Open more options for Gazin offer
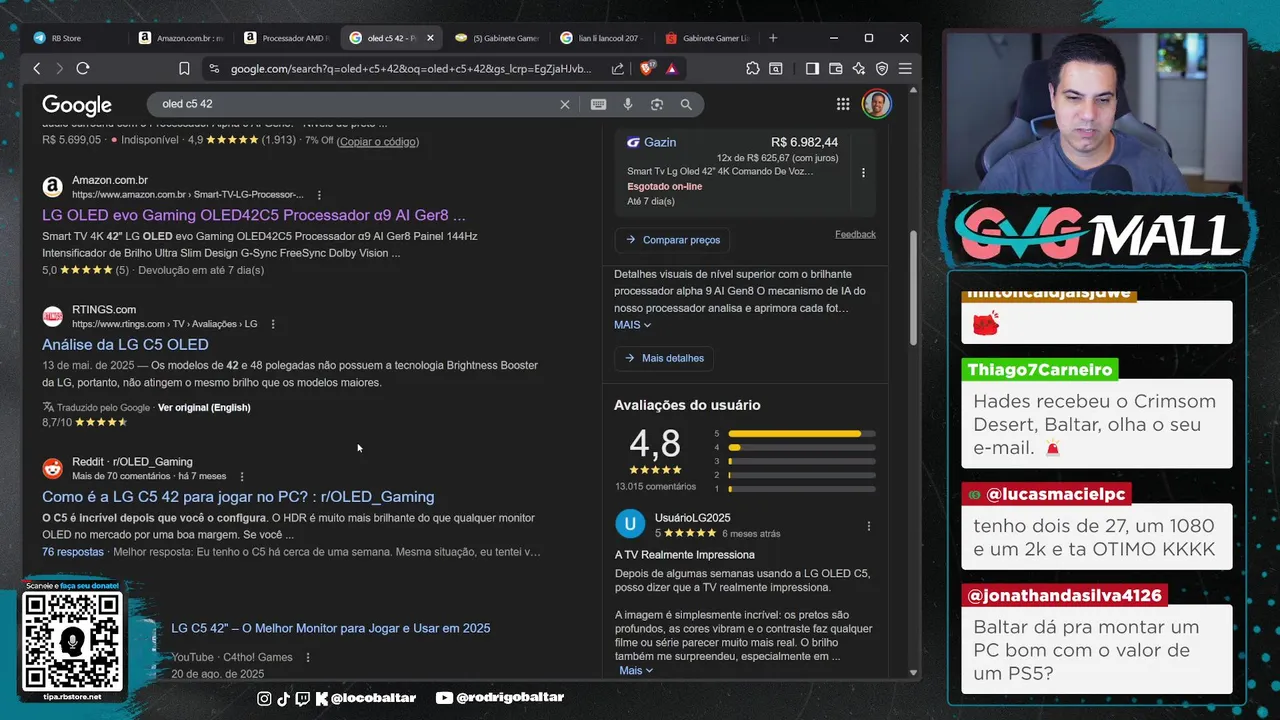 click(863, 172)
